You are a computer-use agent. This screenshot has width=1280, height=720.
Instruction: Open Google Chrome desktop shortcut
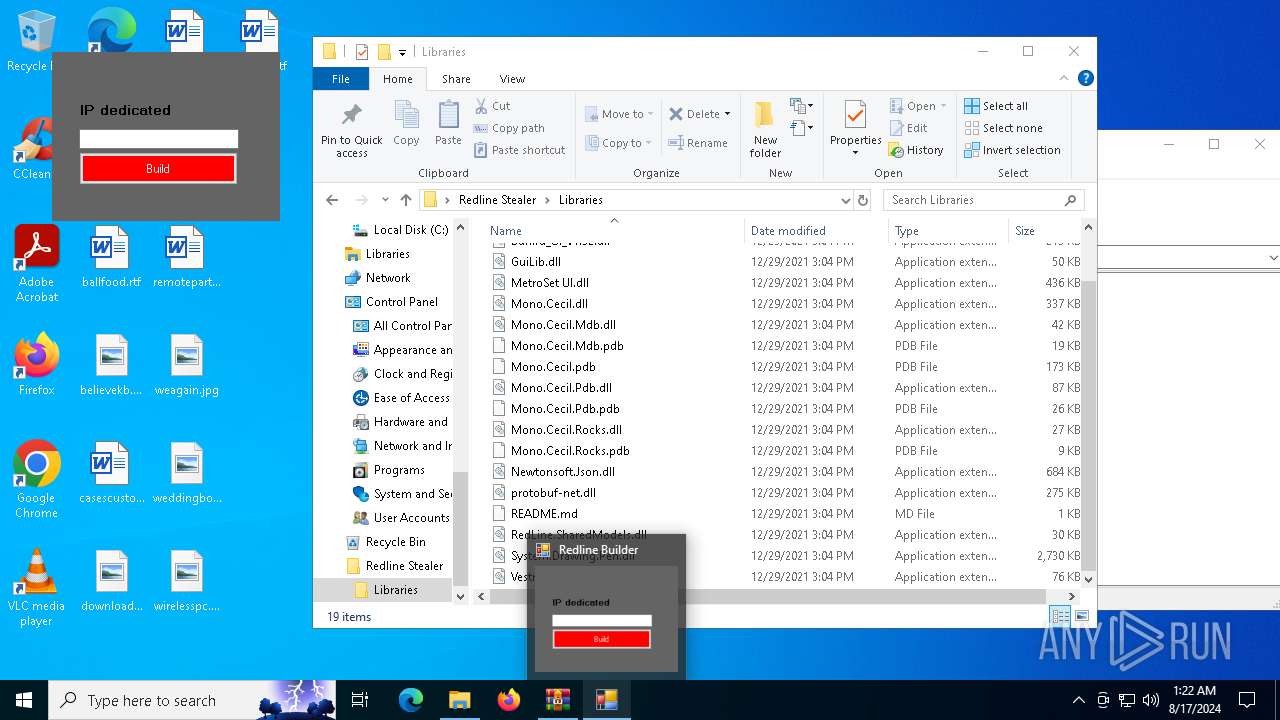pyautogui.click(x=36, y=480)
